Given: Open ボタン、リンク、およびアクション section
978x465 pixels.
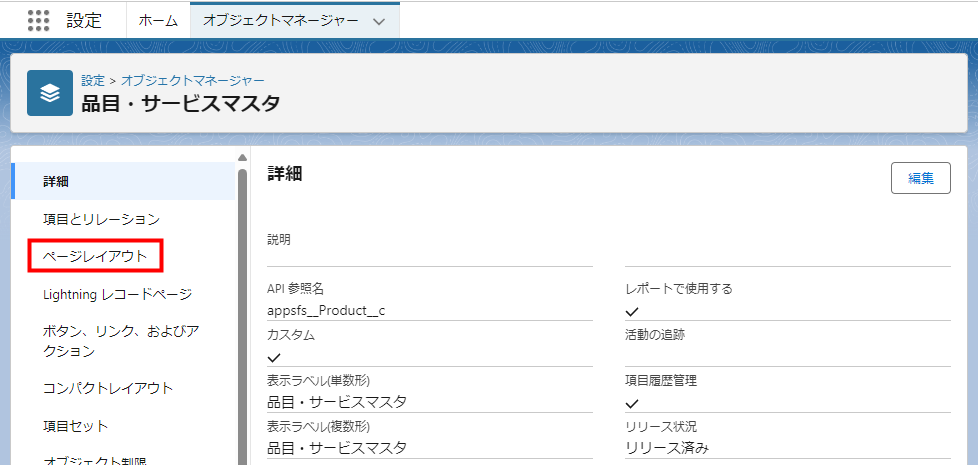Looking at the screenshot, I should click(121, 341).
